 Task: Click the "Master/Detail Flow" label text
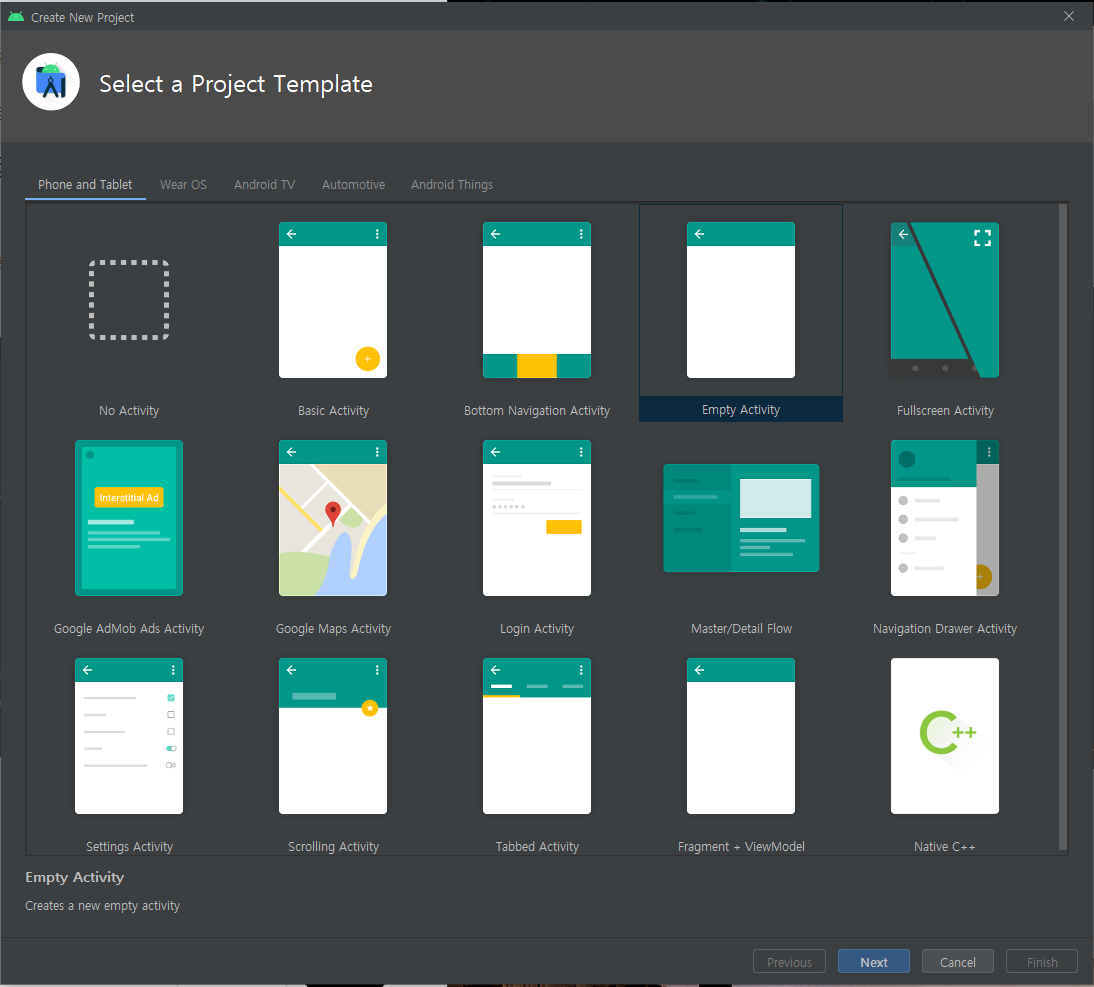741,628
